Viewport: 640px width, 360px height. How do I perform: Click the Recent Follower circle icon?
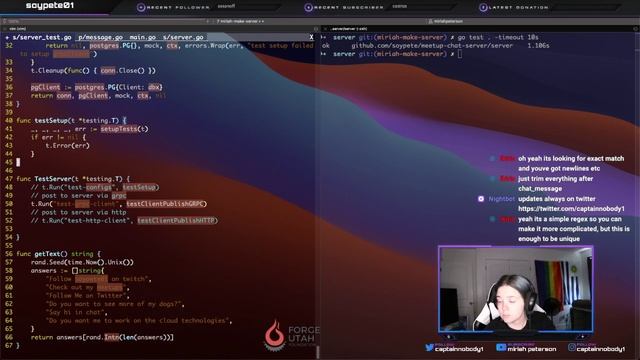point(141,7)
